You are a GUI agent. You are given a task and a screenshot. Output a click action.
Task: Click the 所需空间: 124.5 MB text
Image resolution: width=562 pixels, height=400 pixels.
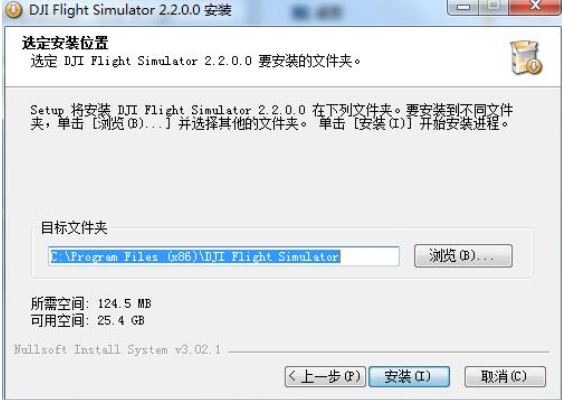pyautogui.click(x=91, y=304)
